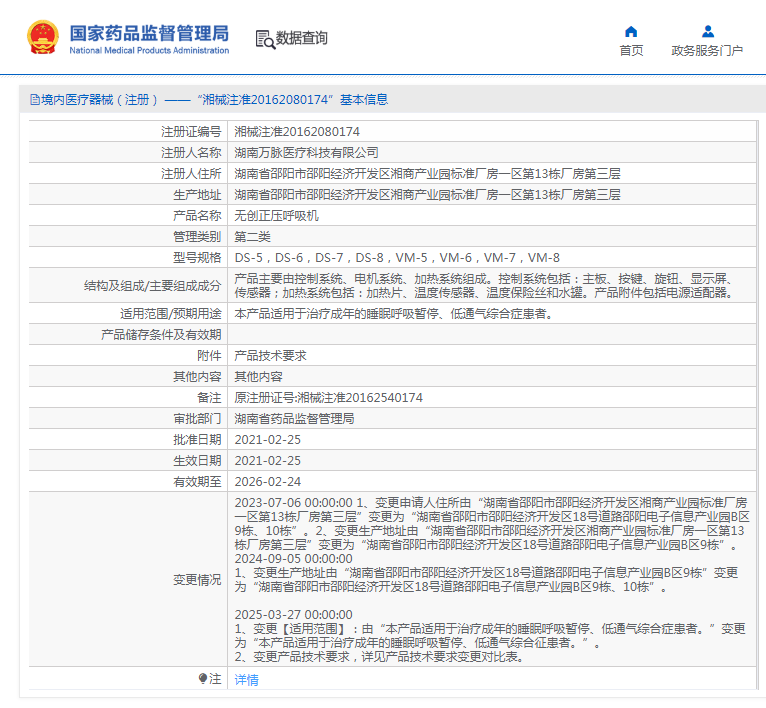Click the 数据查询 magnifier document icon
Image resolution: width=766 pixels, height=708 pixels.
[x=264, y=39]
